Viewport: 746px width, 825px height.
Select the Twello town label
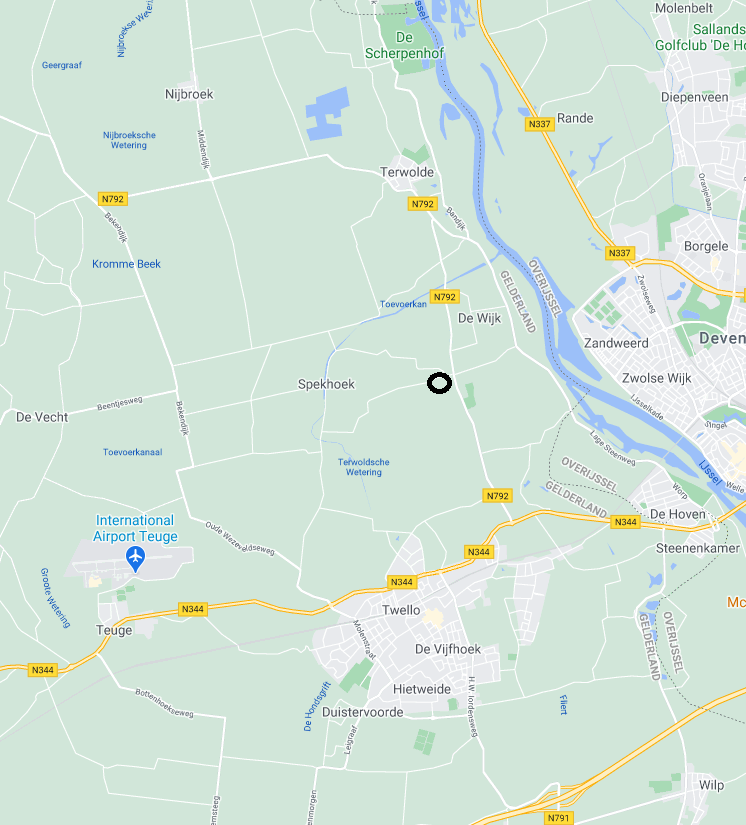pyautogui.click(x=401, y=610)
